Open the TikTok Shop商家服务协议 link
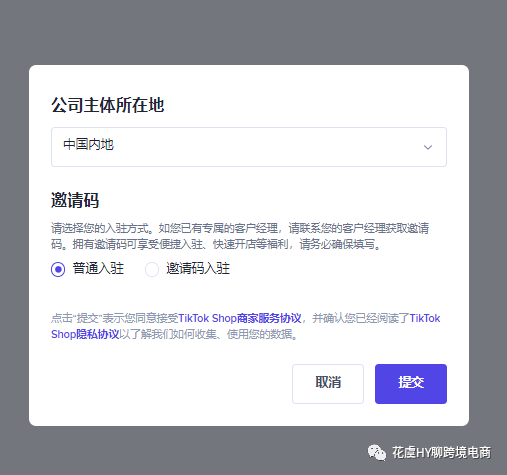Image resolution: width=507 pixels, height=475 pixels. pyautogui.click(x=240, y=318)
